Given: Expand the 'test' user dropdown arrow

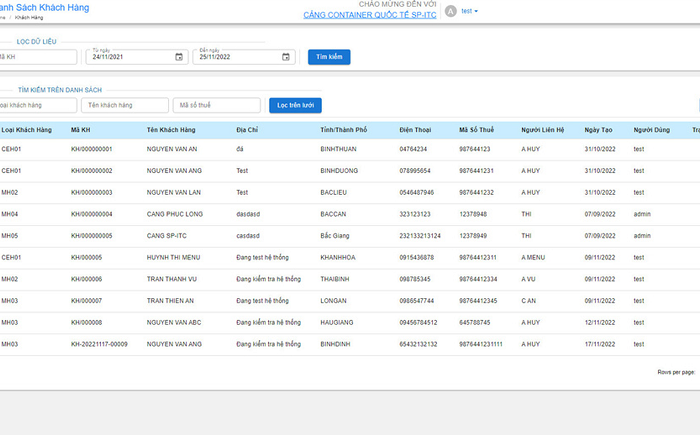Looking at the screenshot, I should (476, 11).
